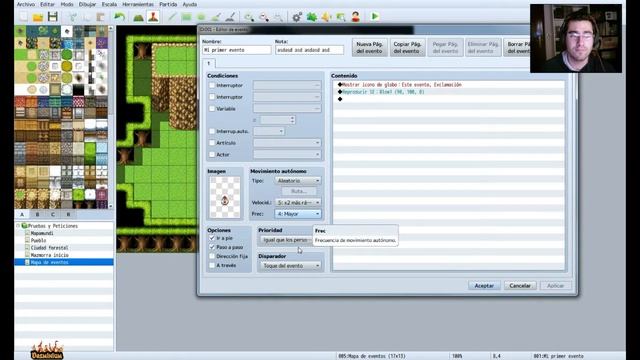Collapse the Pruebas y Peticiones tree node

pyautogui.click(x=18, y=226)
